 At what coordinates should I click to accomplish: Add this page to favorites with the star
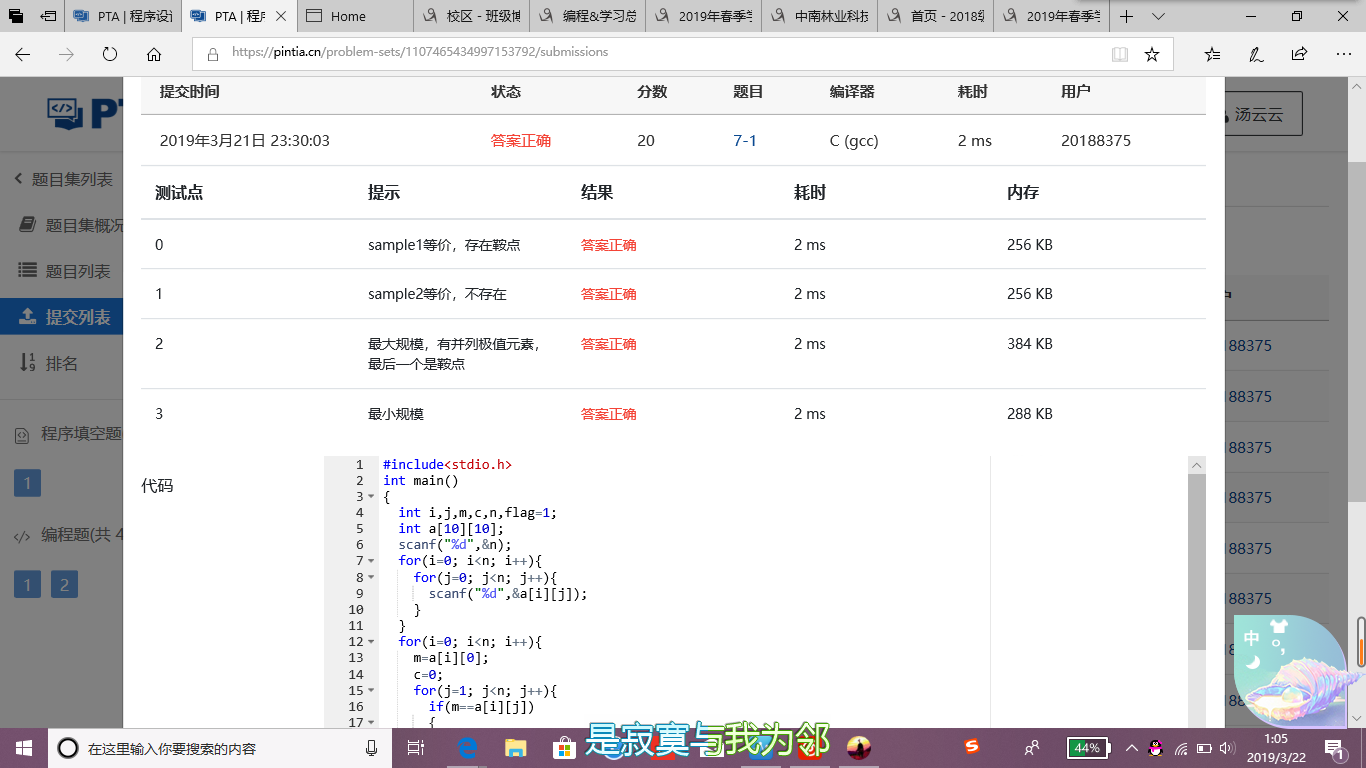coord(1152,54)
